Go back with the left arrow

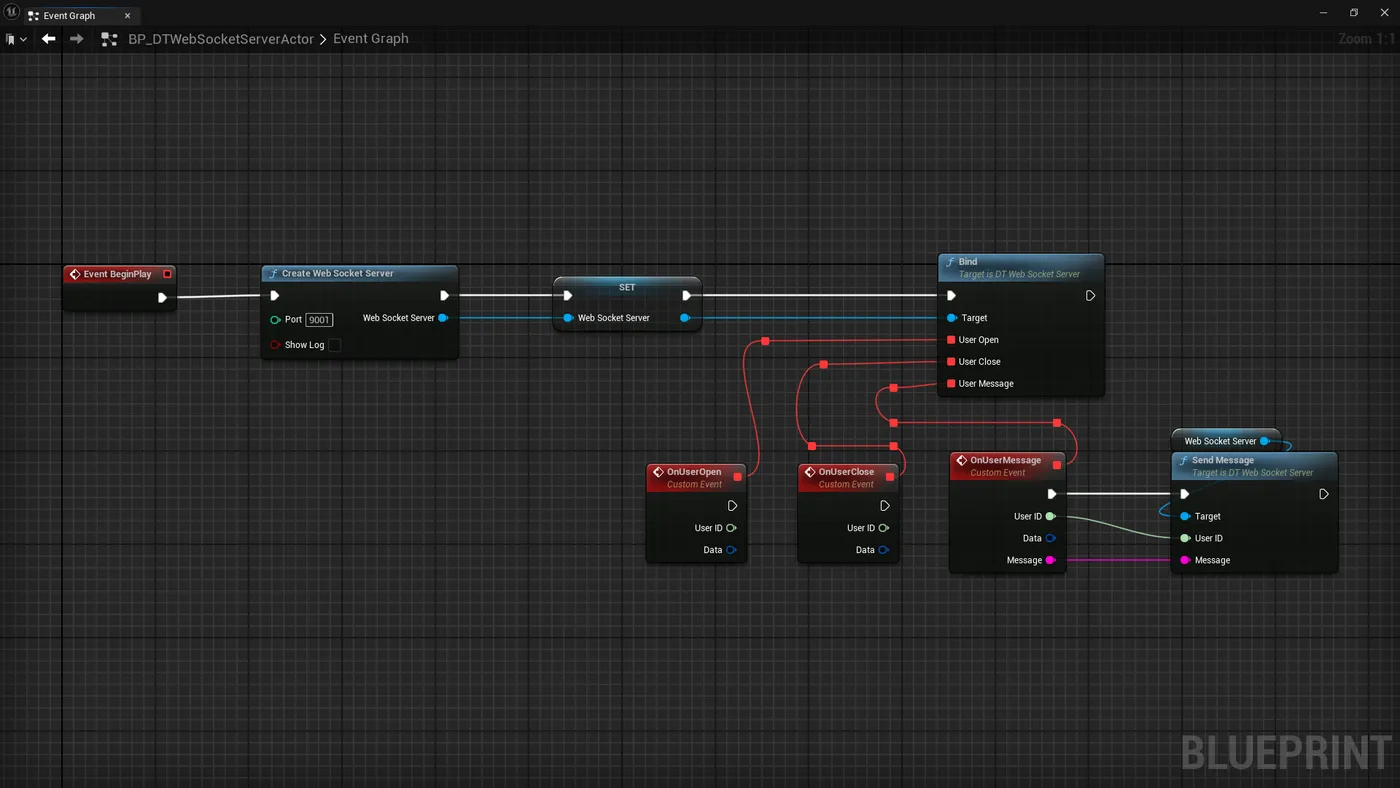[48, 39]
